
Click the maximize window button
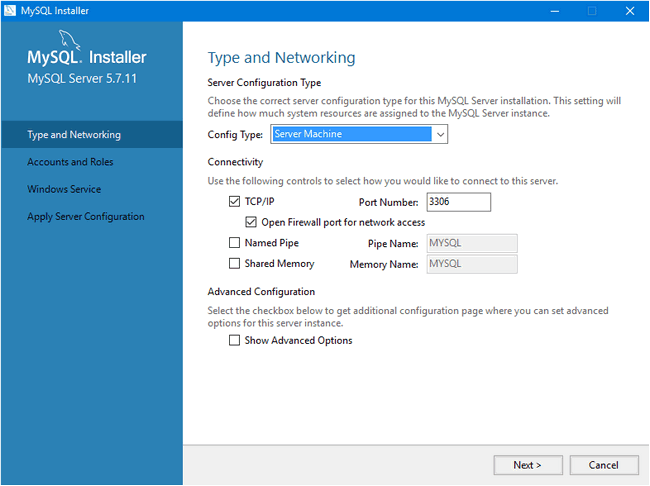pyautogui.click(x=592, y=10)
